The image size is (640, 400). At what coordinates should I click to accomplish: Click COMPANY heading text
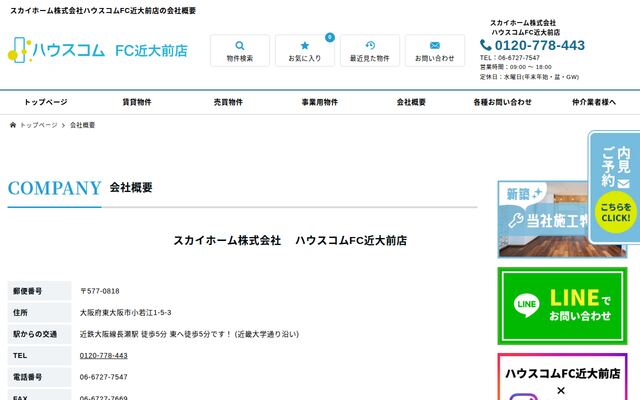[54, 188]
